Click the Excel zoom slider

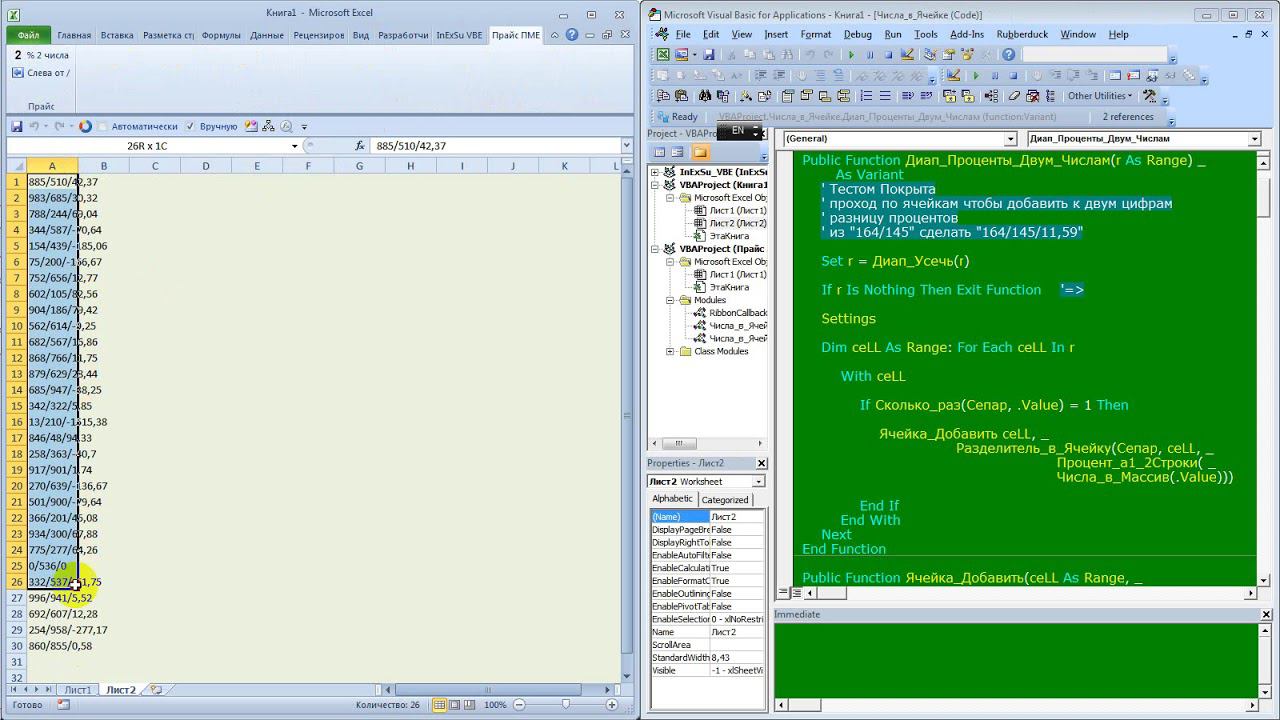pyautogui.click(x=565, y=705)
